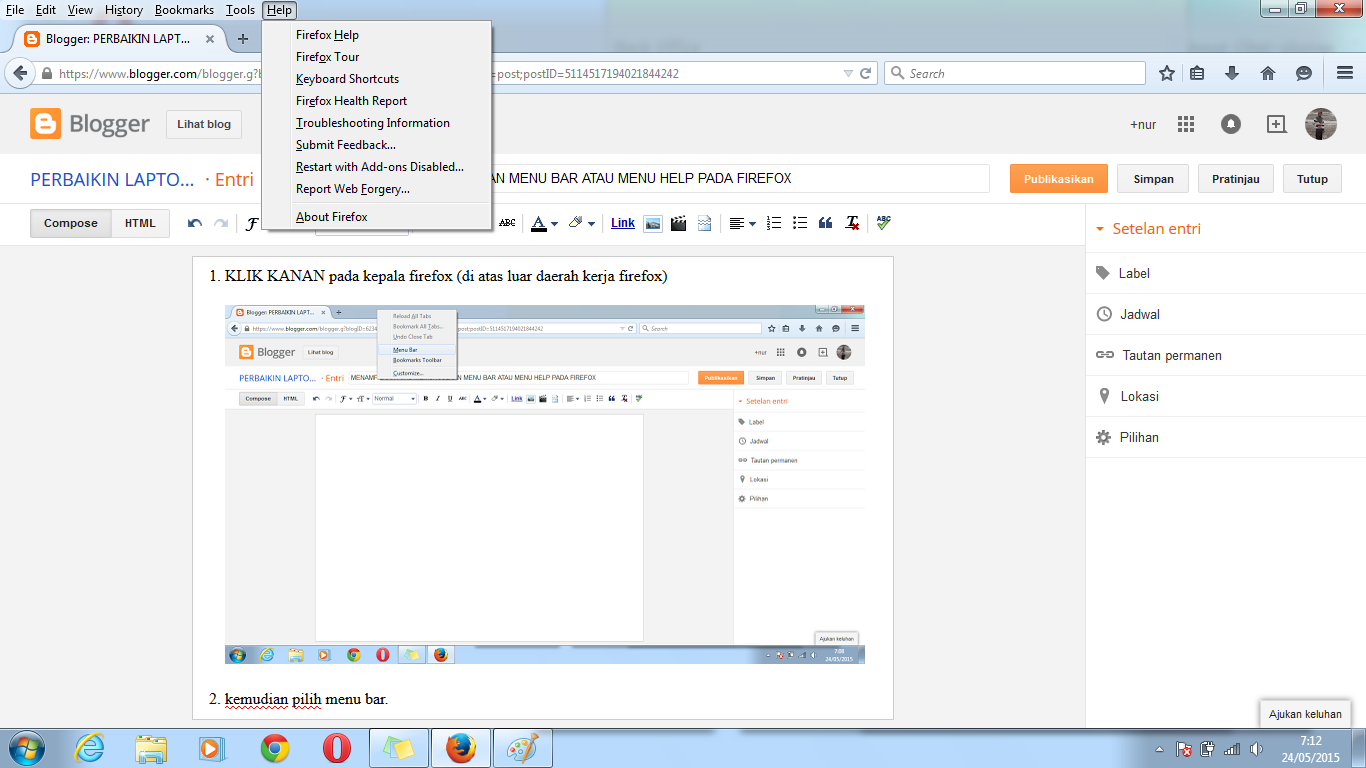Open the Google apps grid

click(1186, 124)
